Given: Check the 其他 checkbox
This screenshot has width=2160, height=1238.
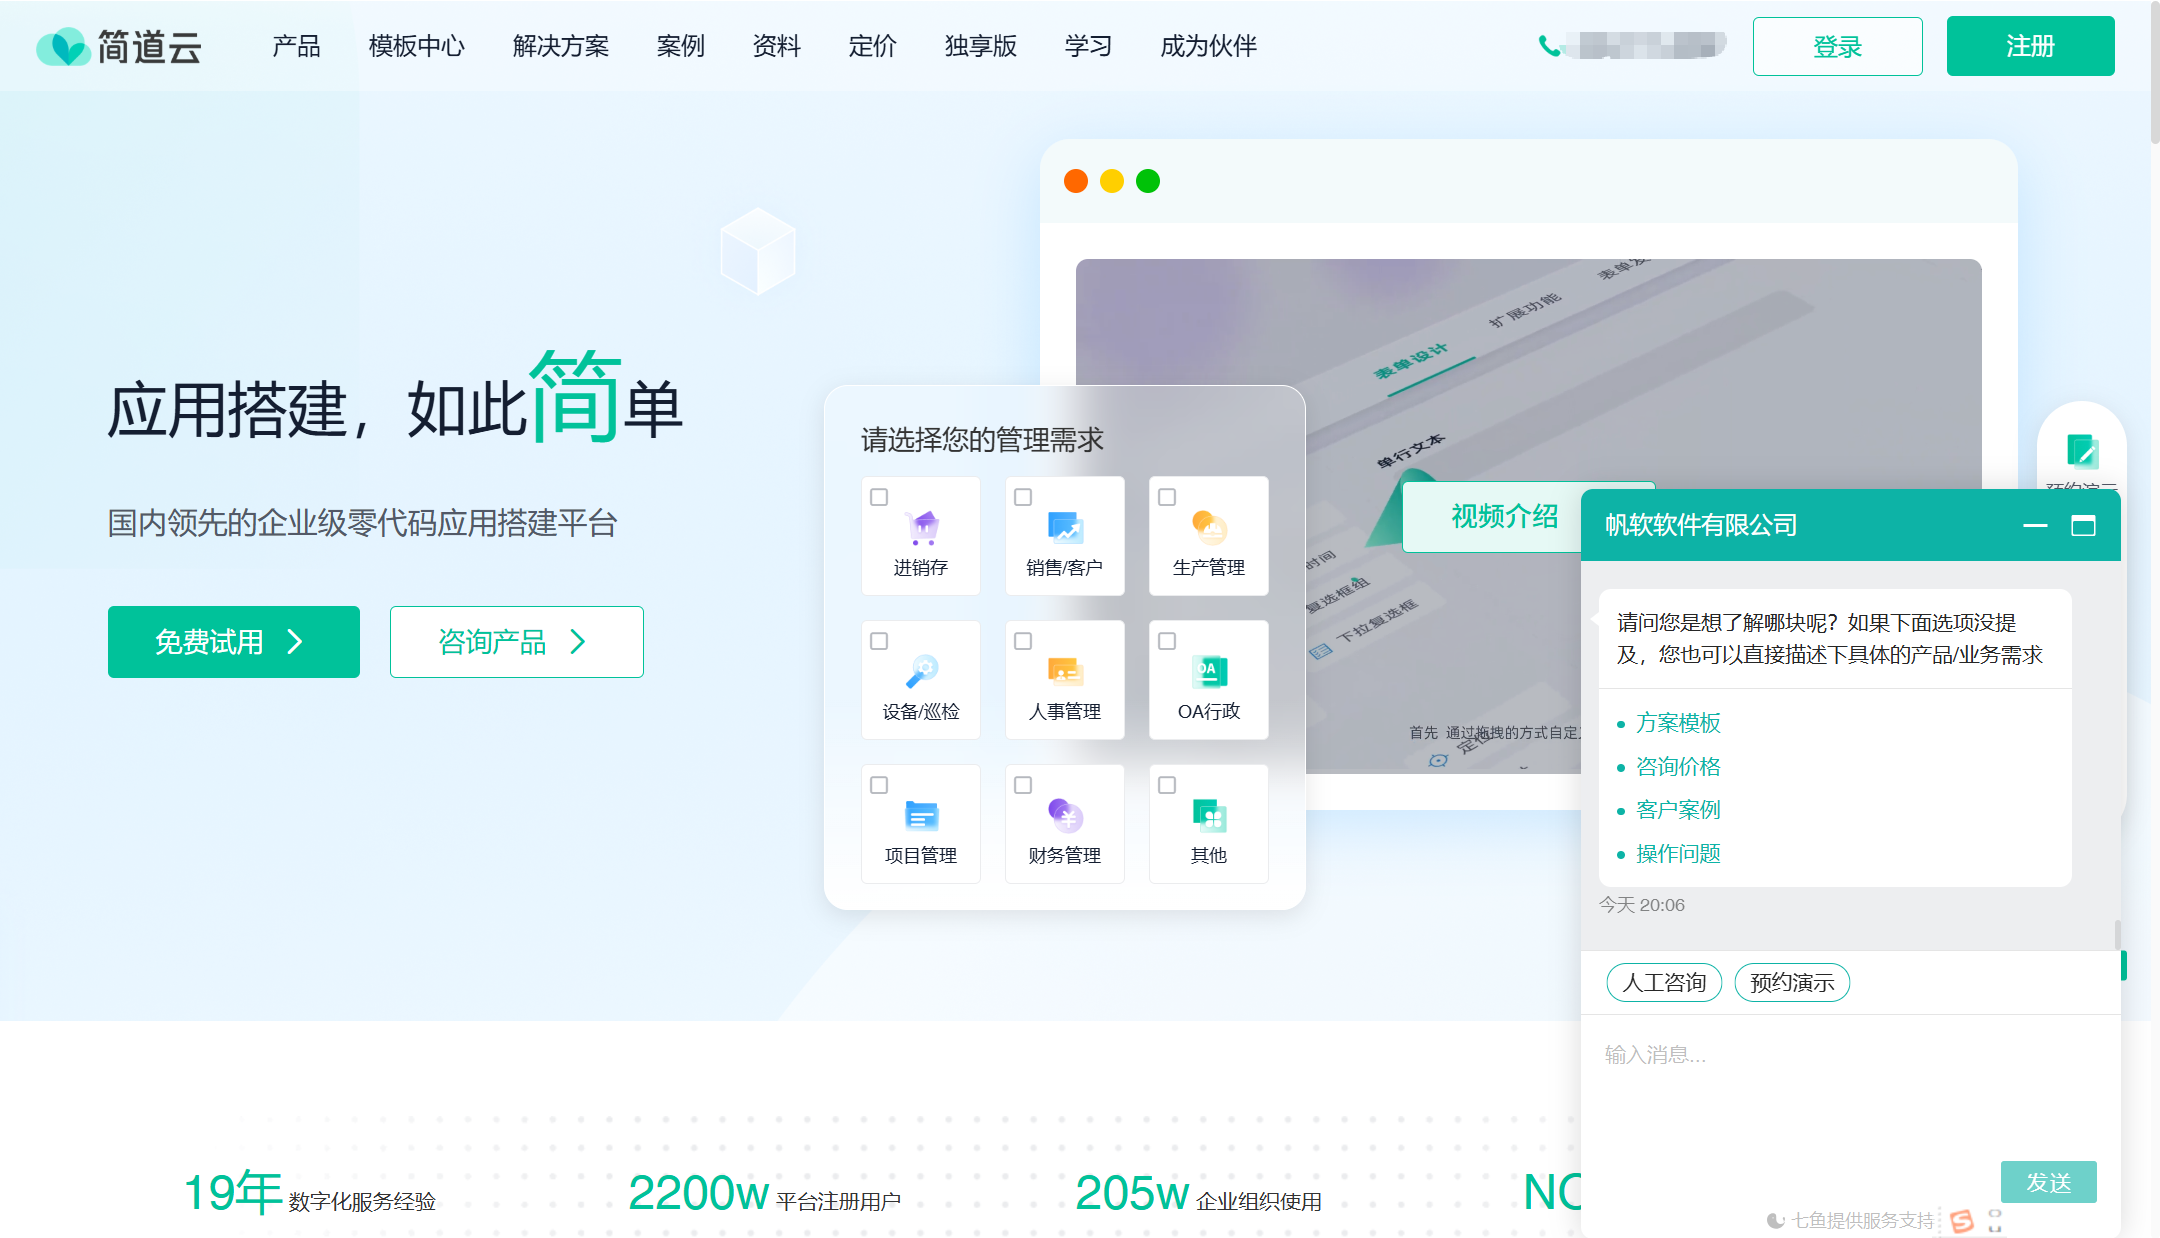Looking at the screenshot, I should pos(1167,784).
